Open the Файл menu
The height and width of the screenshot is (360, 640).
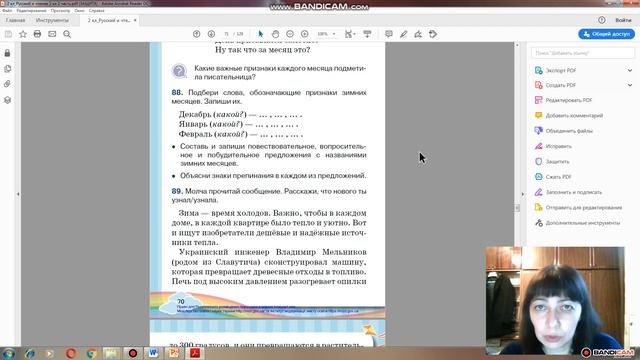click(7, 11)
